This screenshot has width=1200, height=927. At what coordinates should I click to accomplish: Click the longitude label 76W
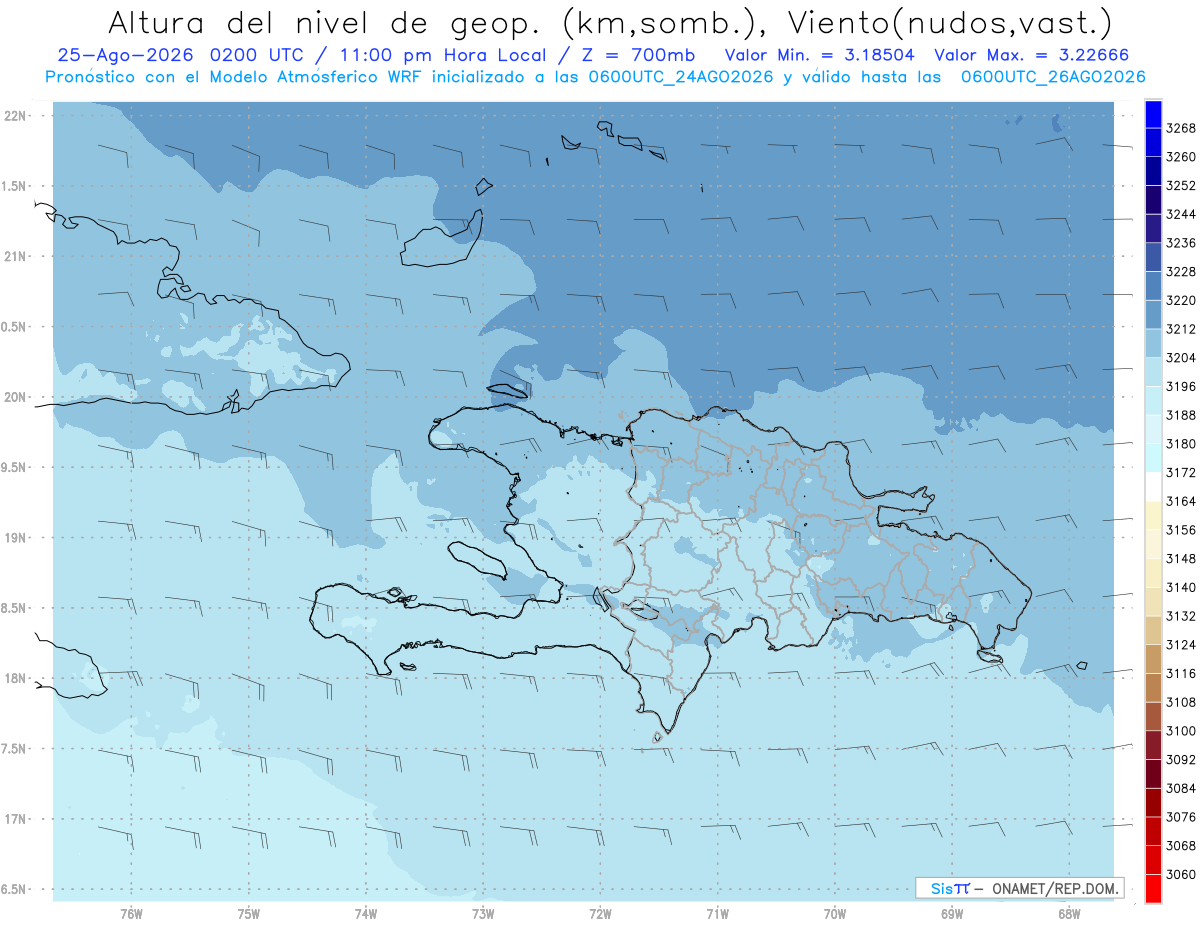(131, 914)
